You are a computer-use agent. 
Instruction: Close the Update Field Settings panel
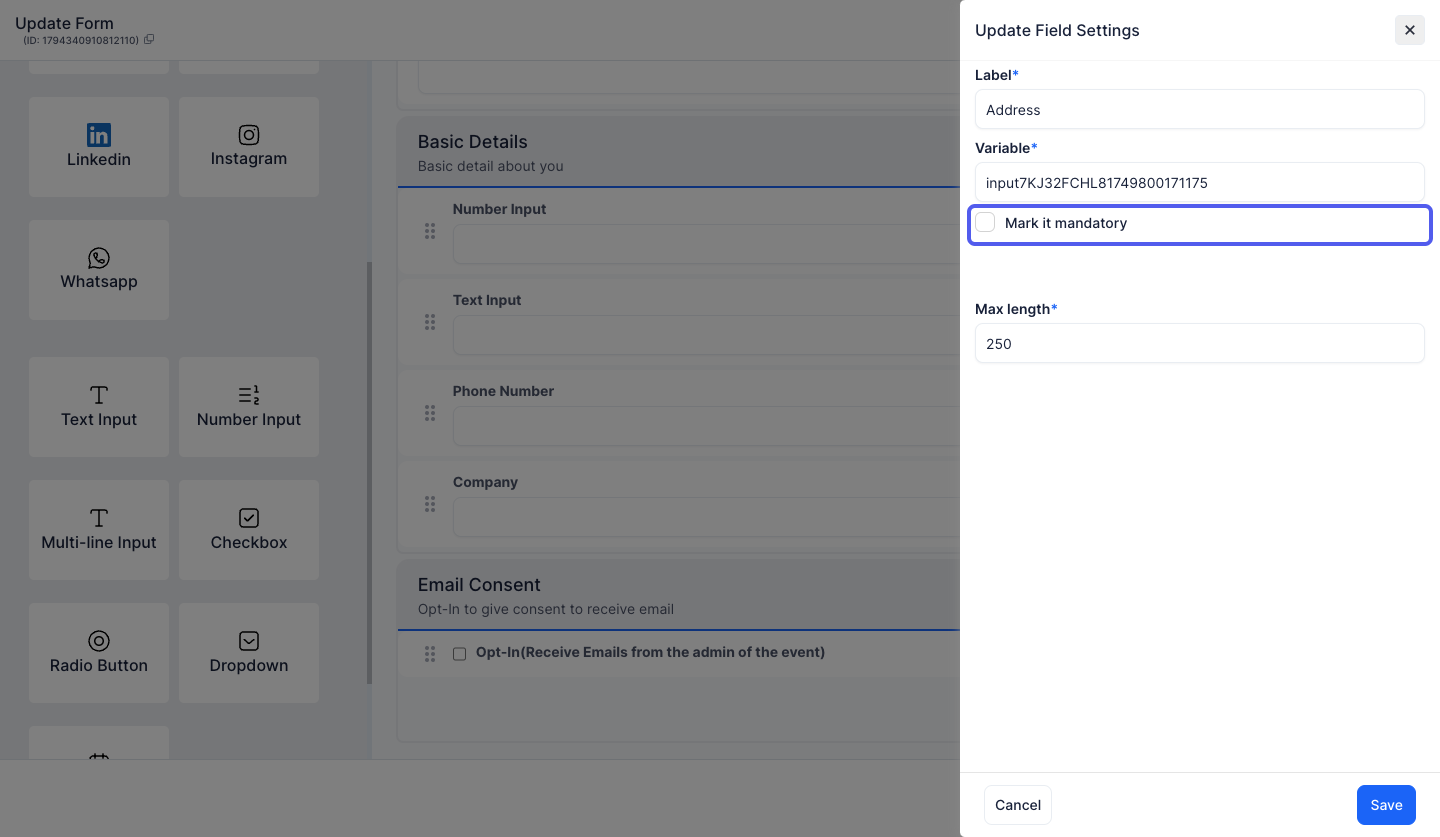pyautogui.click(x=1410, y=30)
